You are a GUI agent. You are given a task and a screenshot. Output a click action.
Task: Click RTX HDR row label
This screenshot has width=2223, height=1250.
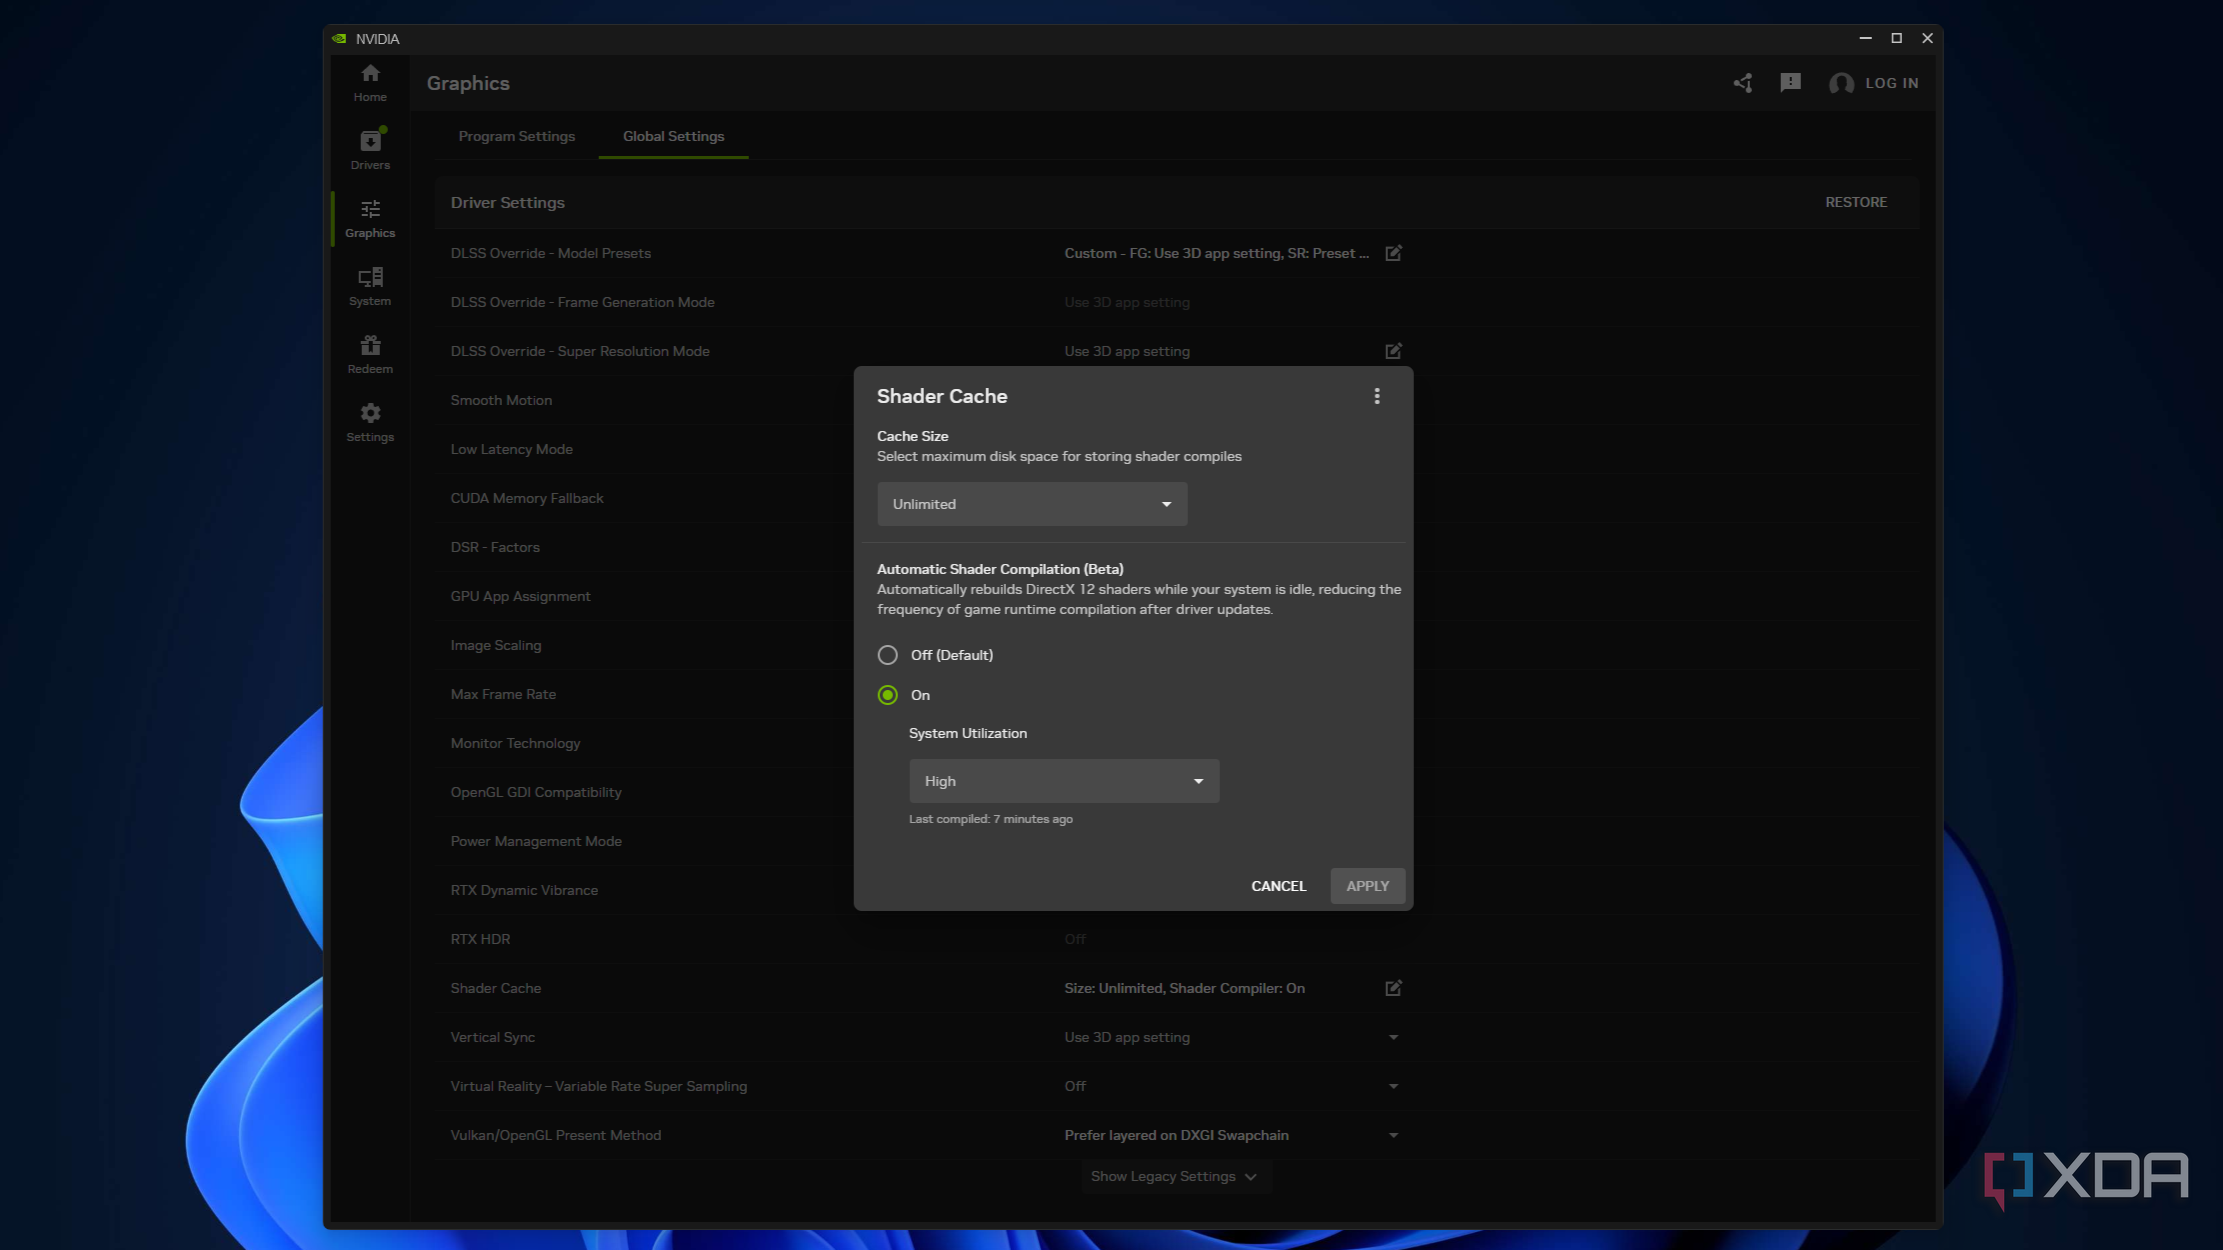(480, 939)
